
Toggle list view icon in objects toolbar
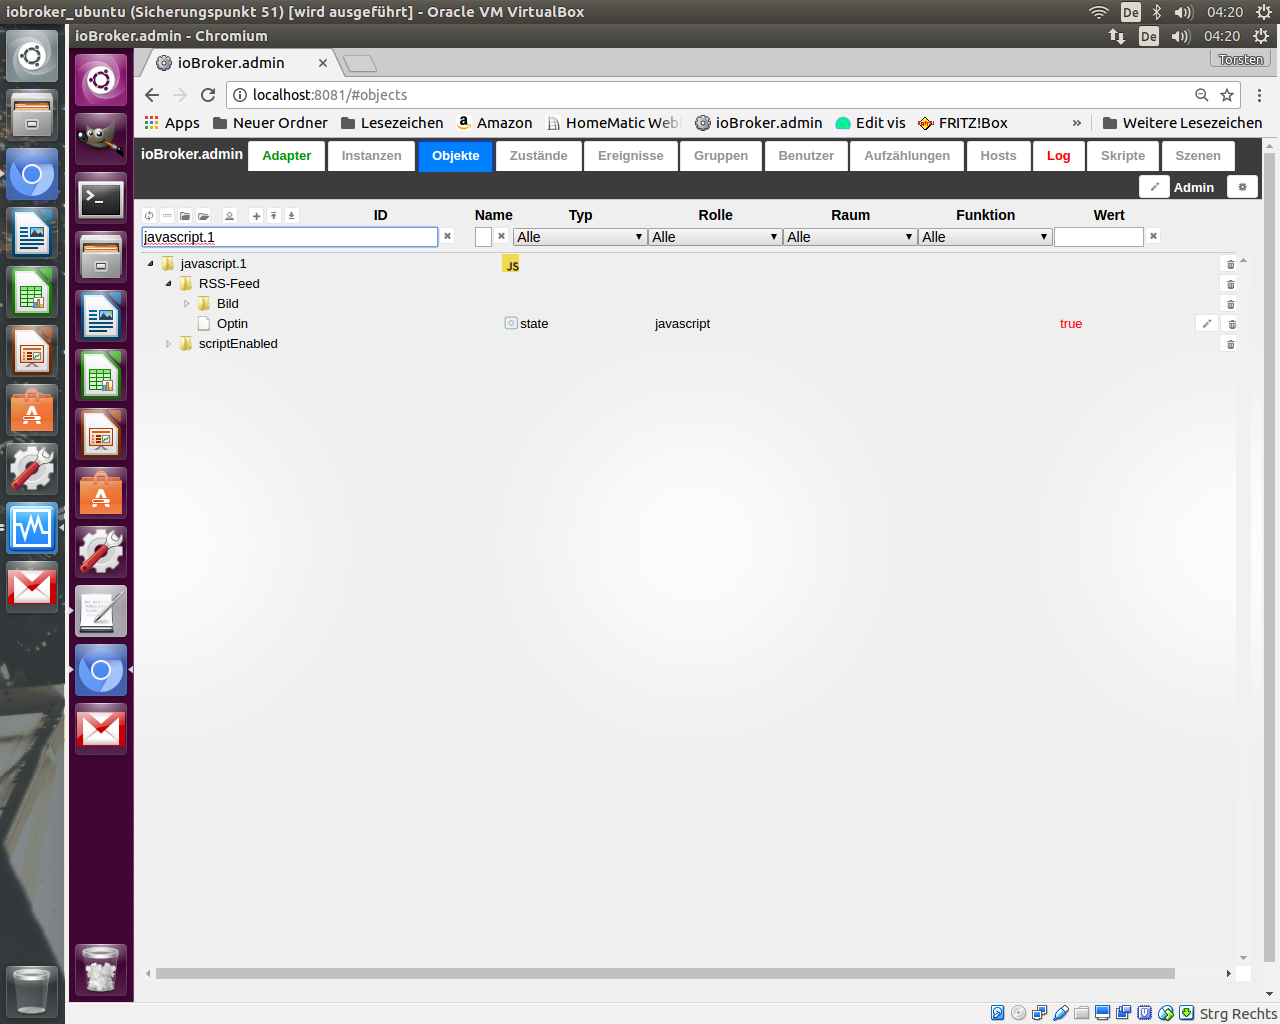click(167, 215)
